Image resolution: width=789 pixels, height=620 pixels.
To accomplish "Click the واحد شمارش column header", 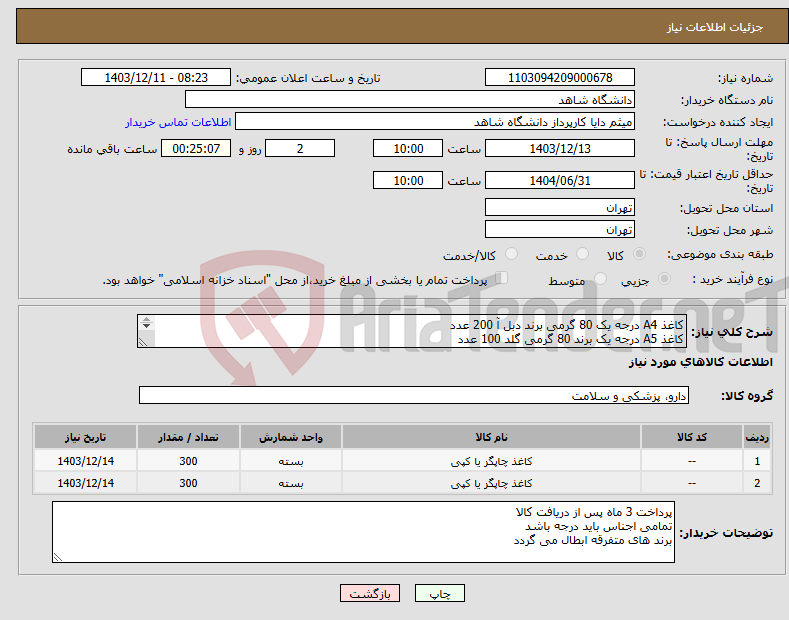I will coord(291,437).
